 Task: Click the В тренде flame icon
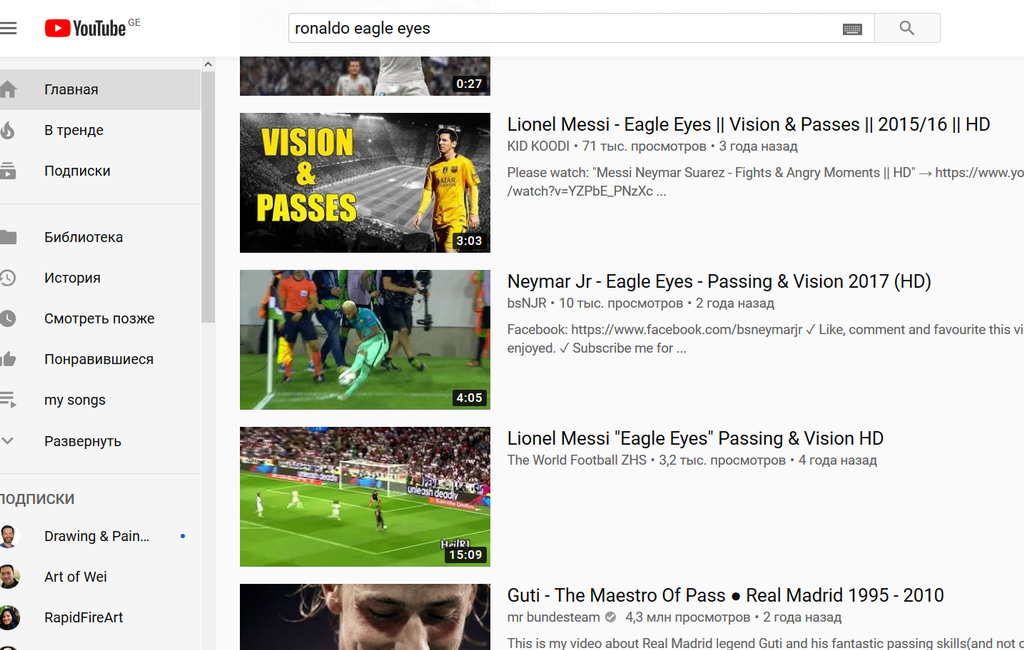(x=7, y=130)
